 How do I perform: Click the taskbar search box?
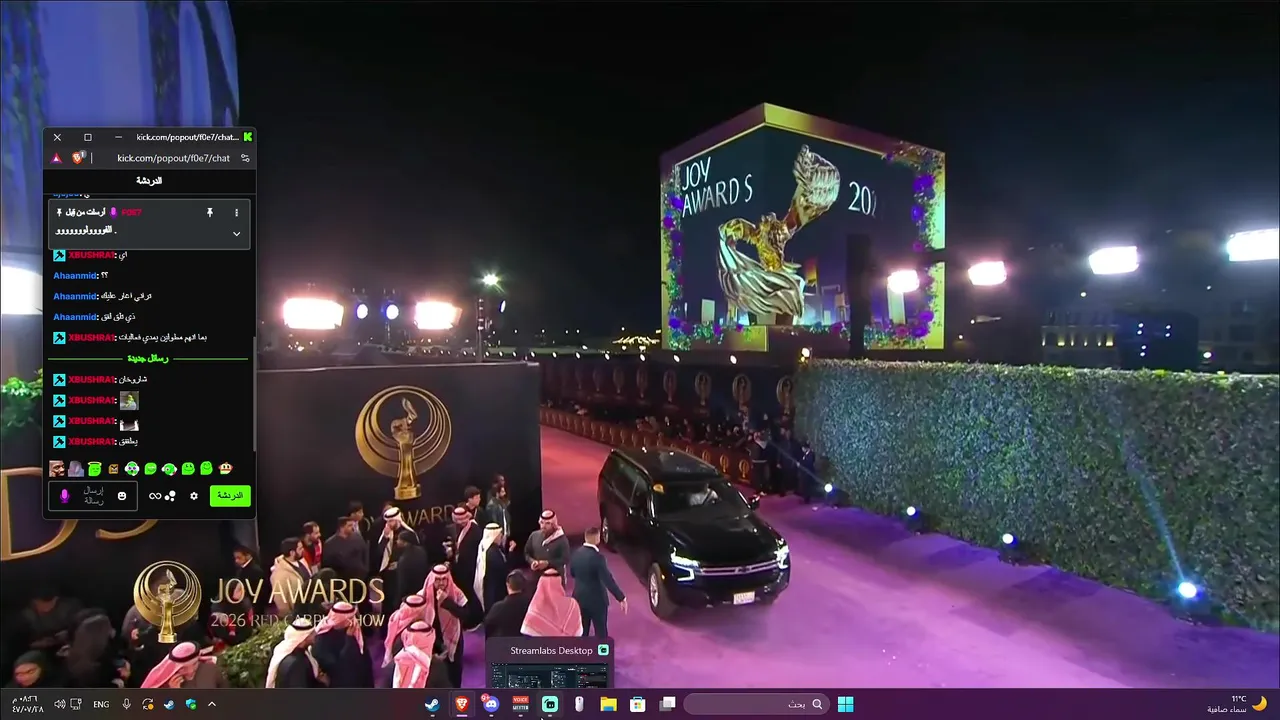pyautogui.click(x=757, y=704)
